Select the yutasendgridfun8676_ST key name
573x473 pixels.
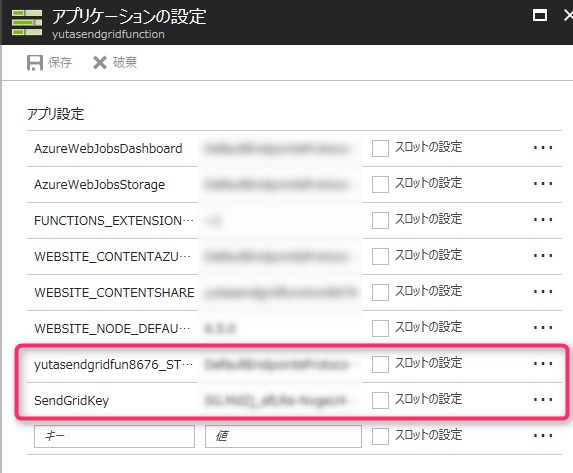coord(113,364)
